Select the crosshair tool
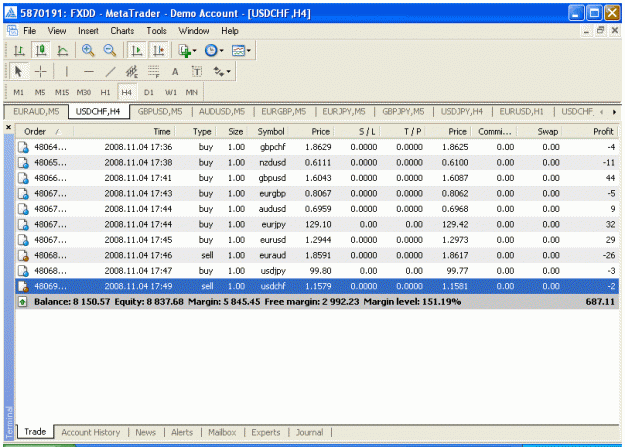Screen dimensions: 625x447 pos(41,72)
